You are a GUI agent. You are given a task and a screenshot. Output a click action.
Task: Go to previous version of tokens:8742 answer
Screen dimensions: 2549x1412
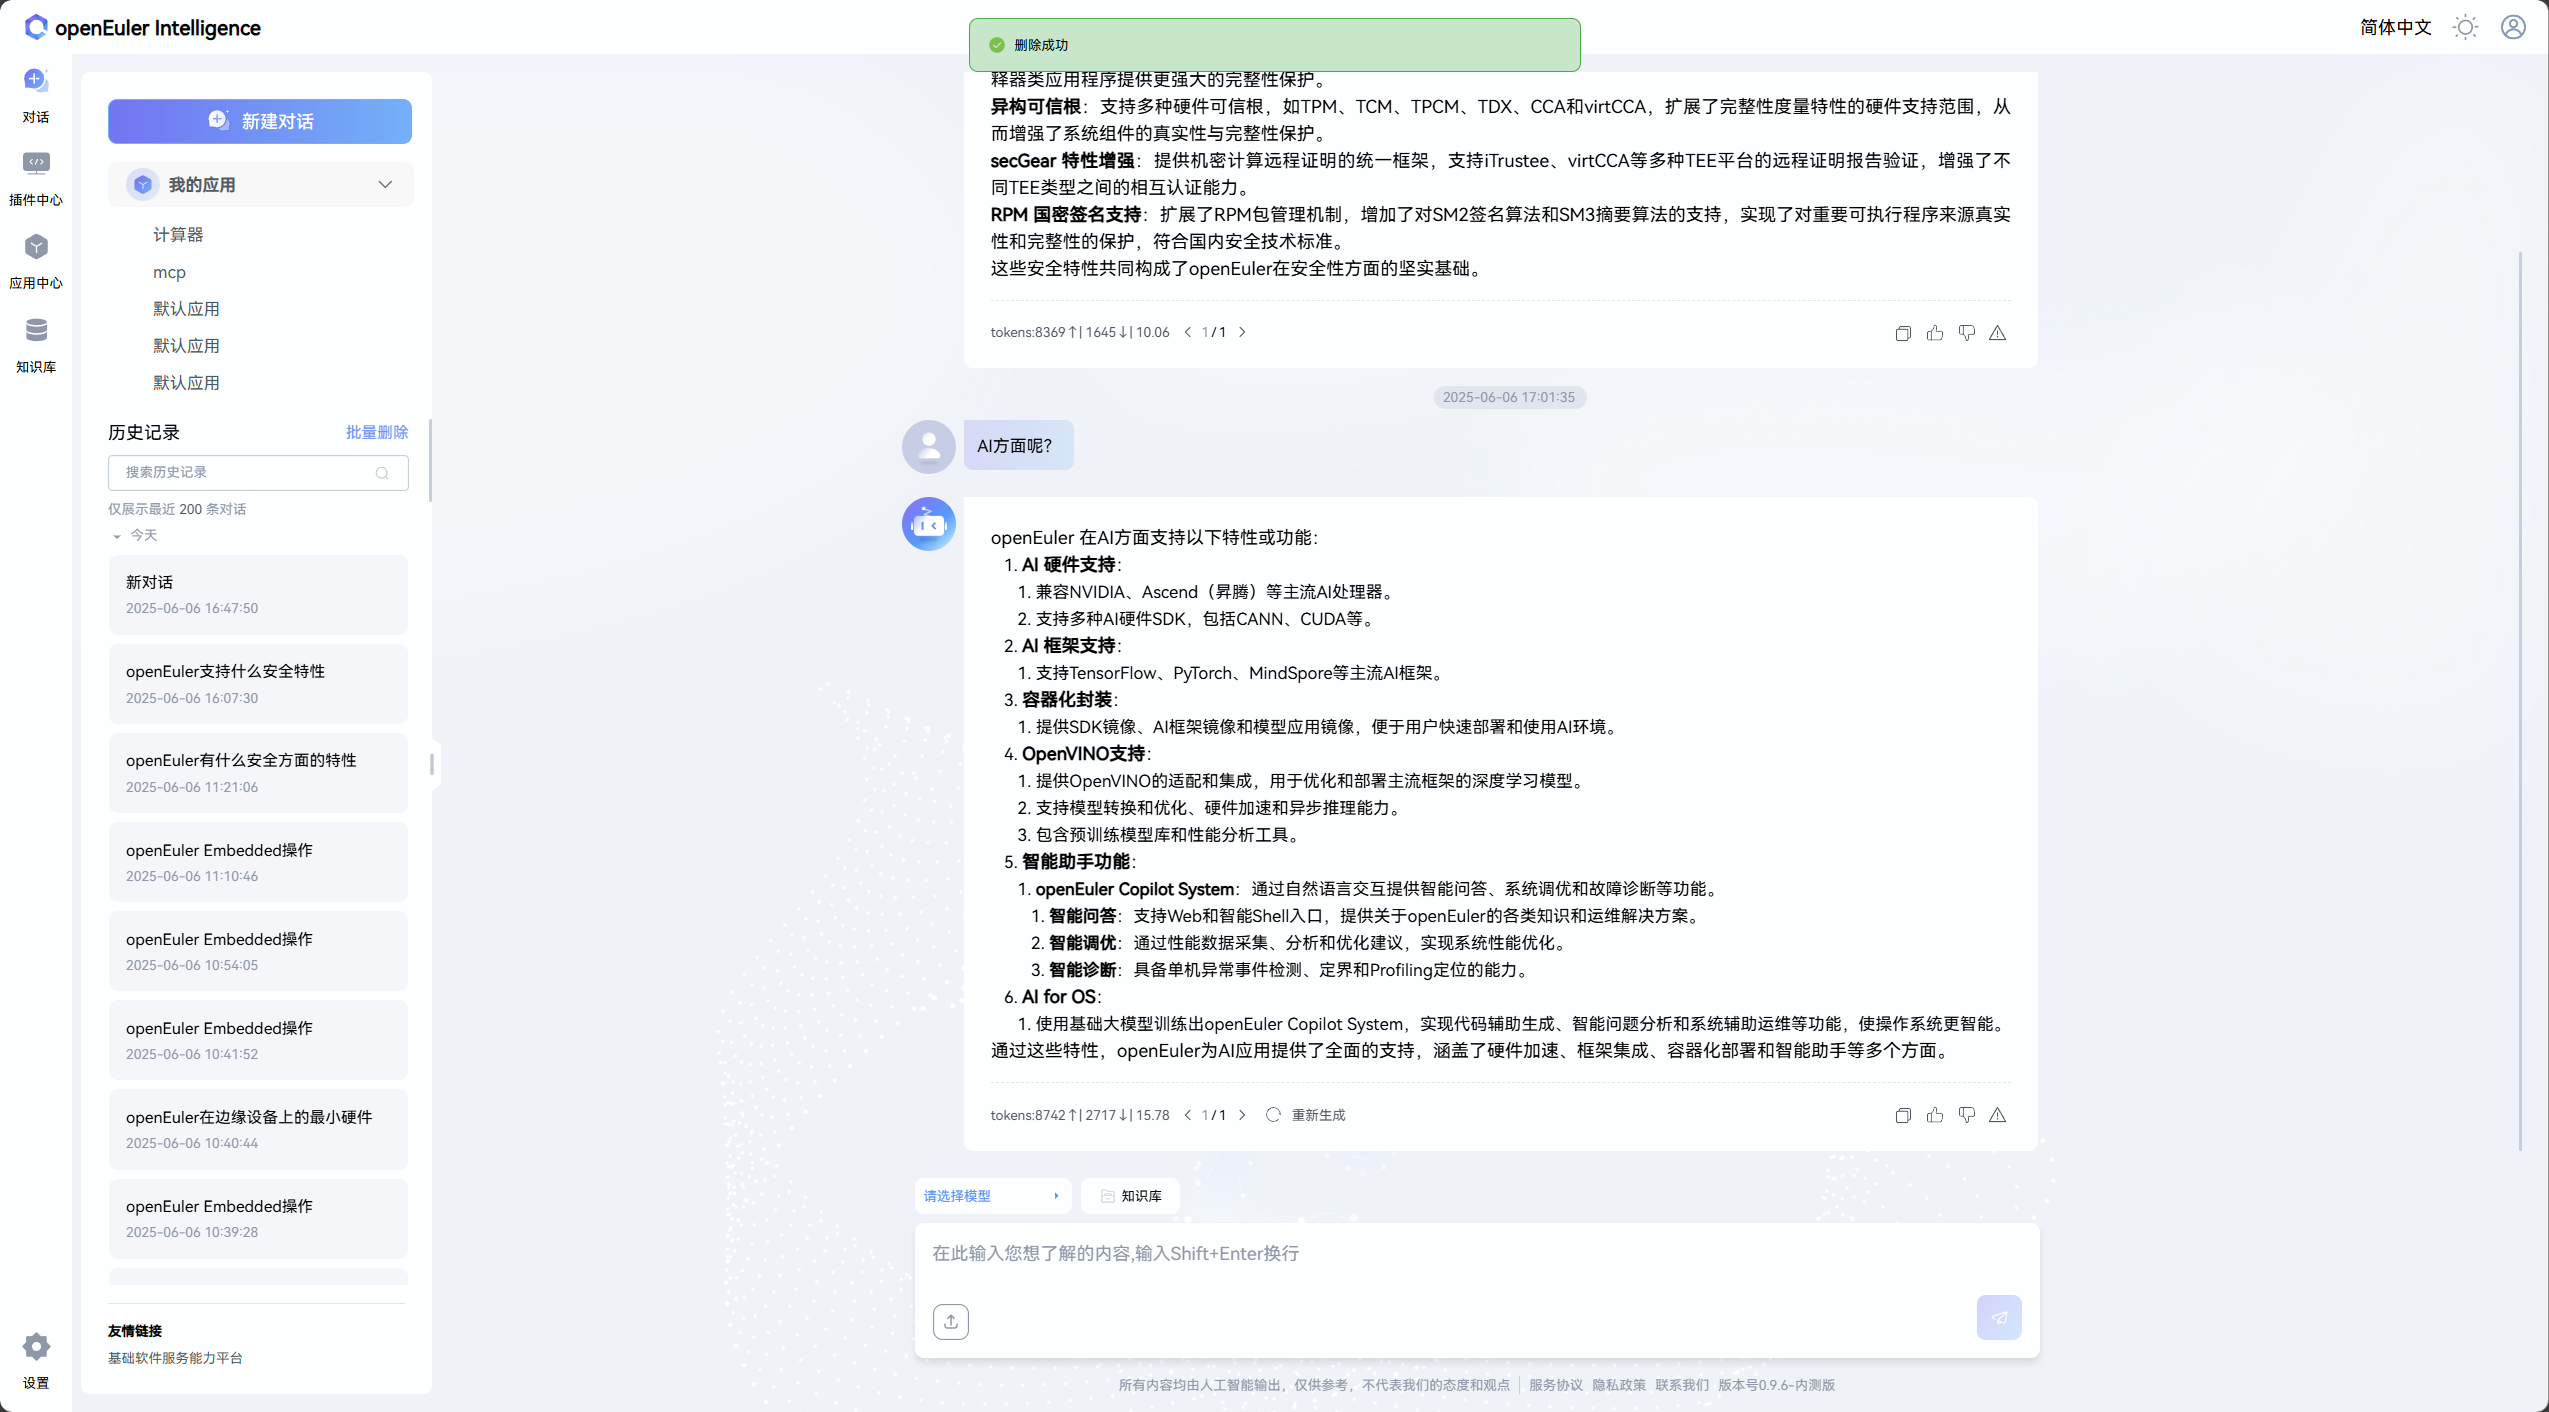1187,1115
